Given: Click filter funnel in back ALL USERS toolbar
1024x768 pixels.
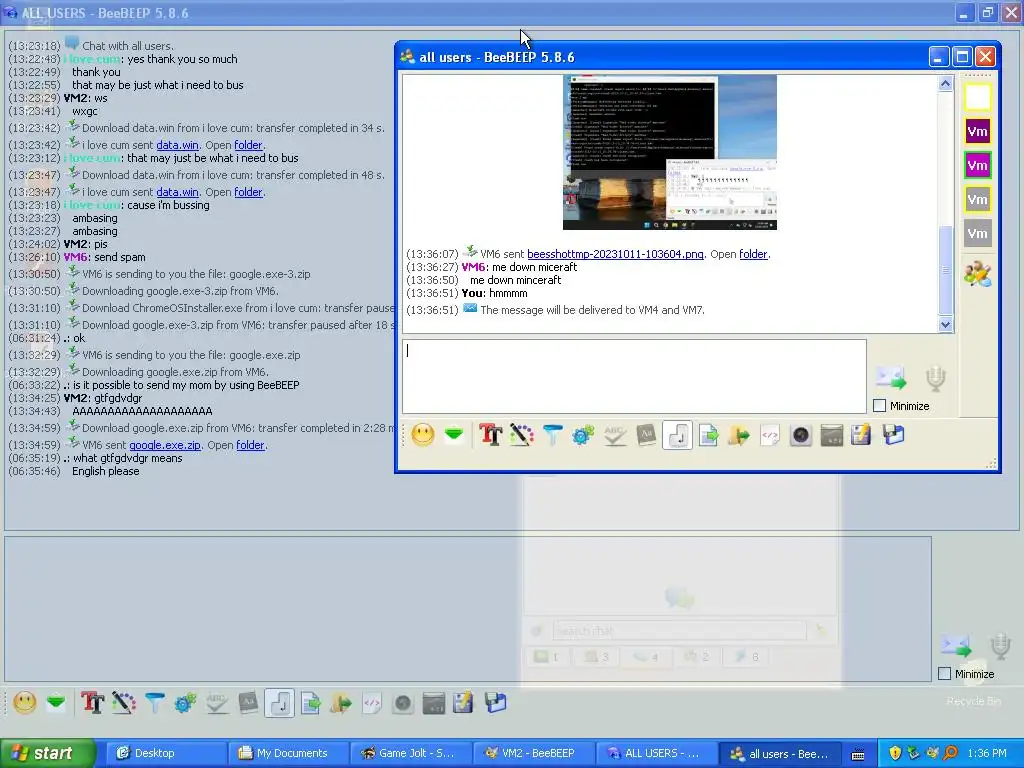Looking at the screenshot, I should pyautogui.click(x=155, y=703).
